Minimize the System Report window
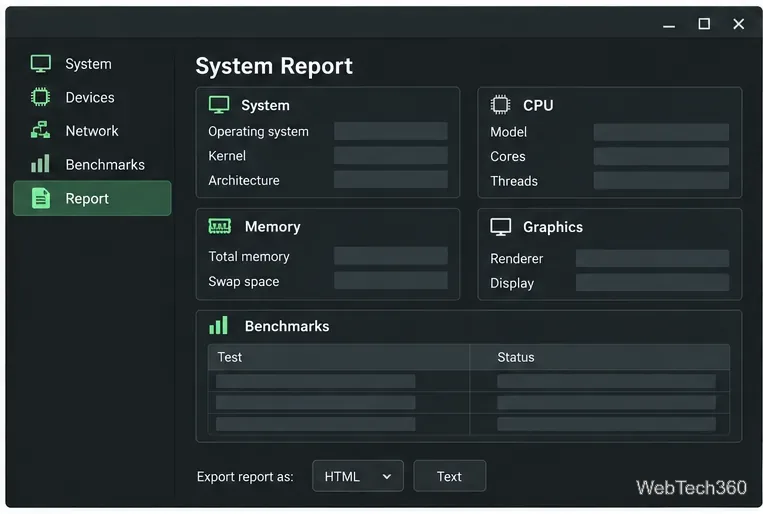 pyautogui.click(x=669, y=24)
